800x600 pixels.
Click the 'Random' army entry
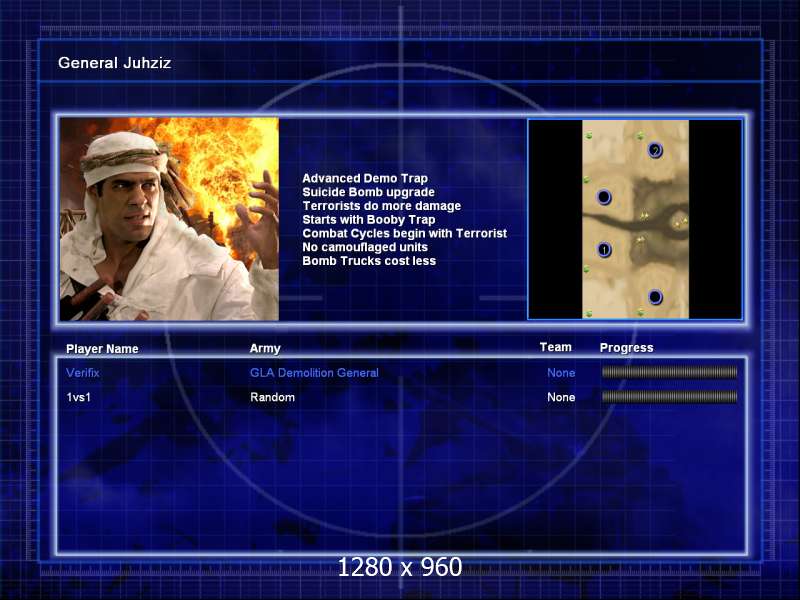click(272, 397)
